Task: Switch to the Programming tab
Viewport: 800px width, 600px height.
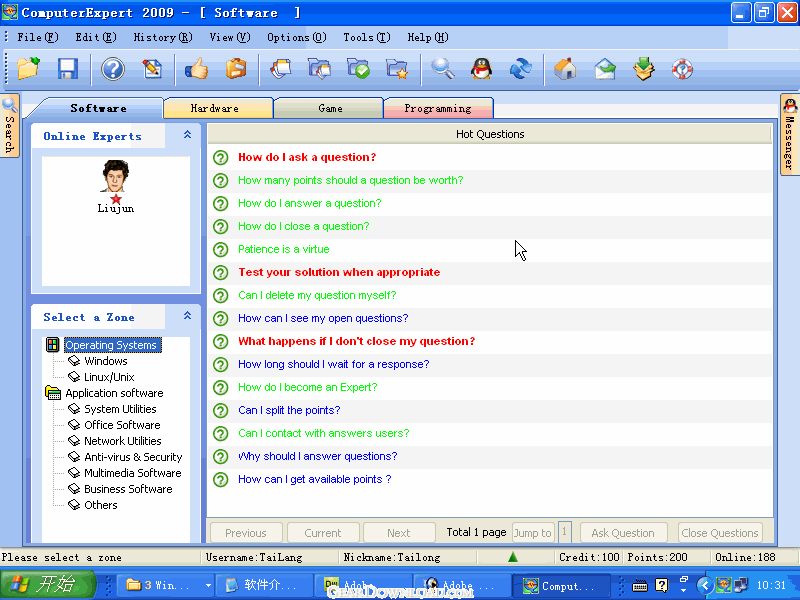Action: point(438,108)
